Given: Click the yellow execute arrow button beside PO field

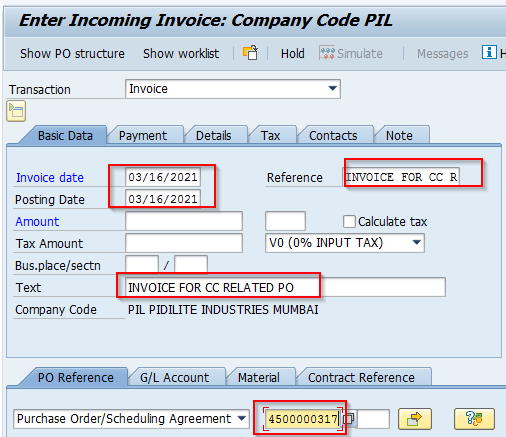Looking at the screenshot, I should tap(415, 419).
